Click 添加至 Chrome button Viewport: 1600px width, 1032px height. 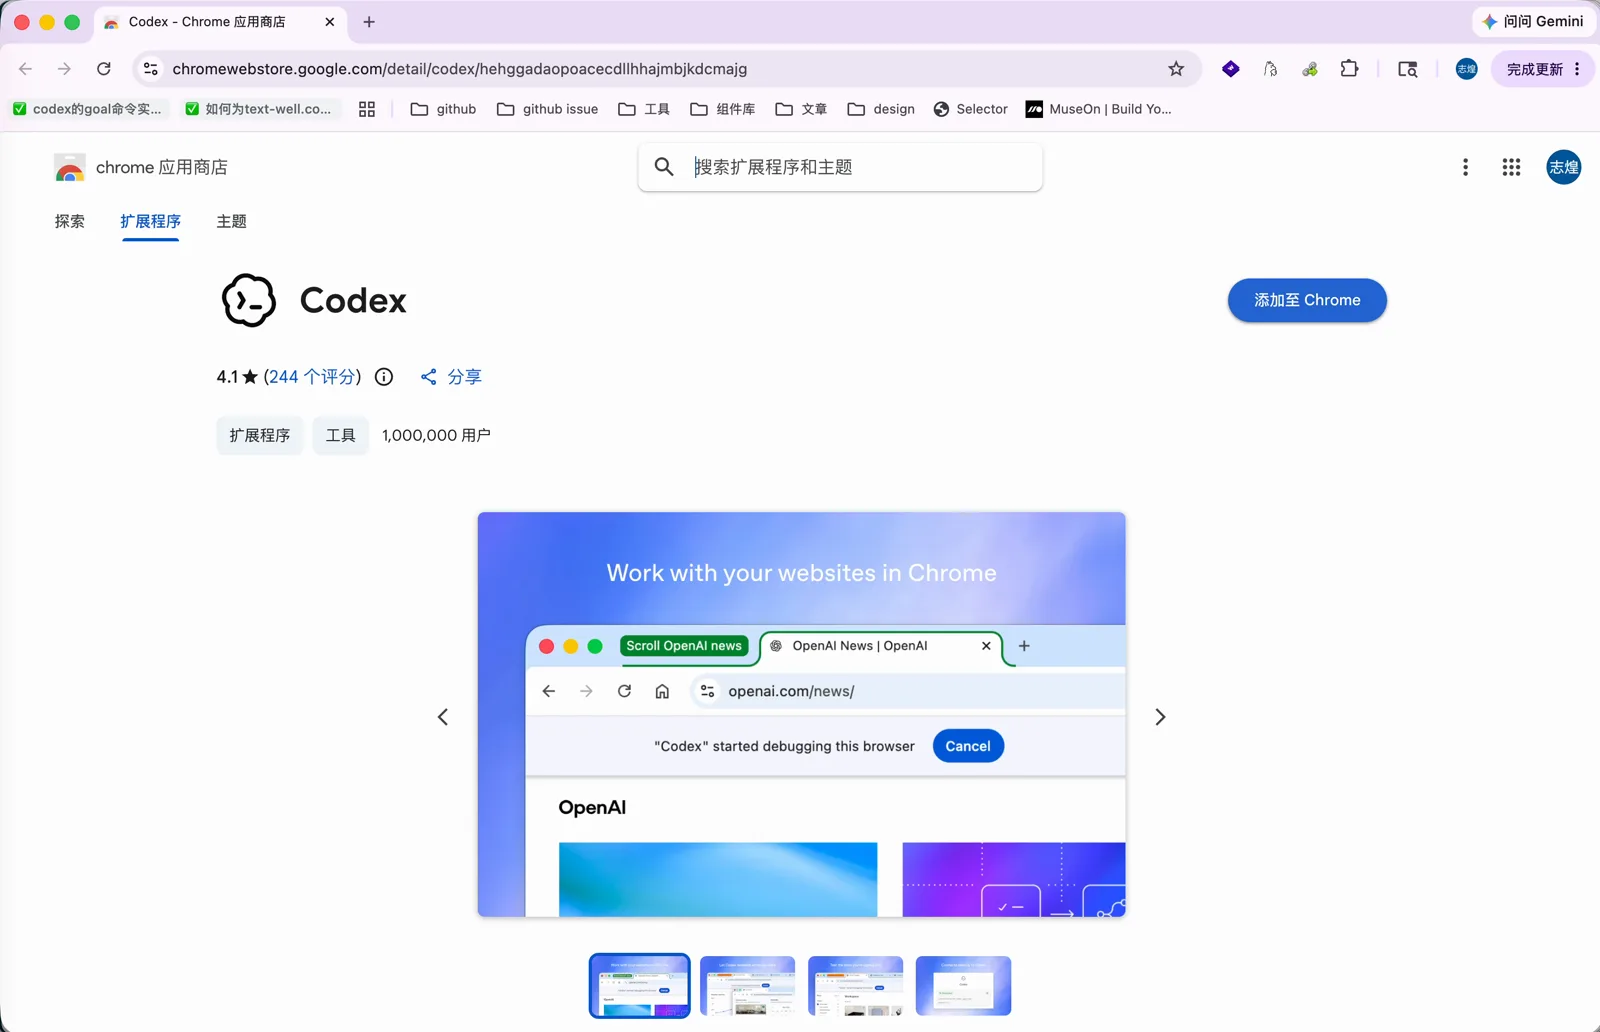coord(1307,300)
